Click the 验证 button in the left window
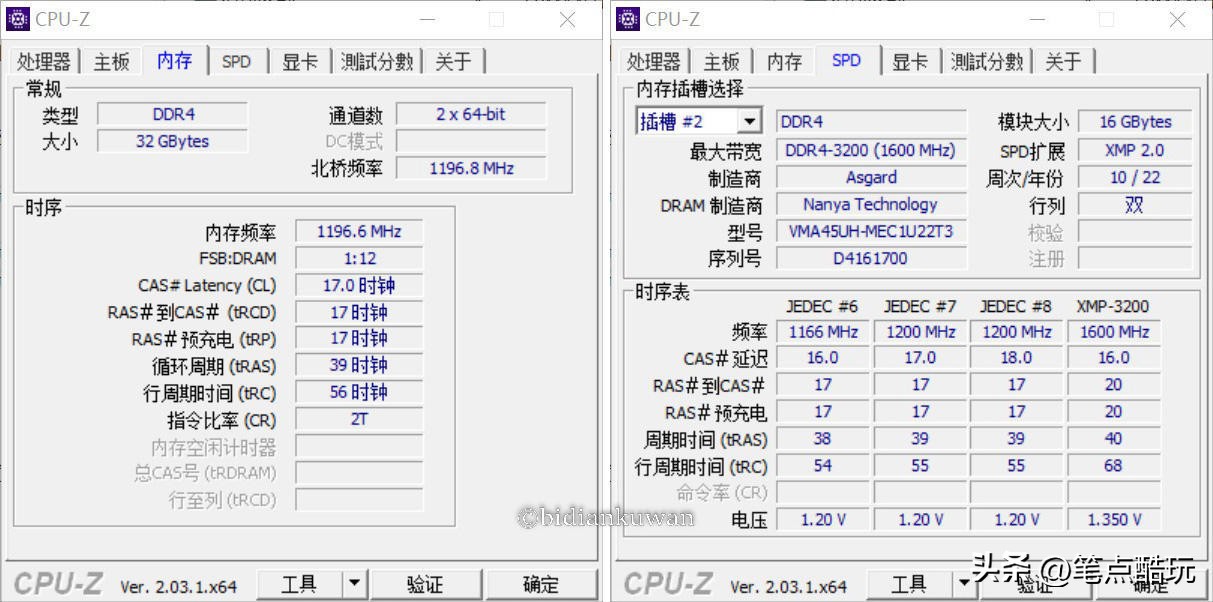This screenshot has width=1213, height=602. [x=426, y=584]
